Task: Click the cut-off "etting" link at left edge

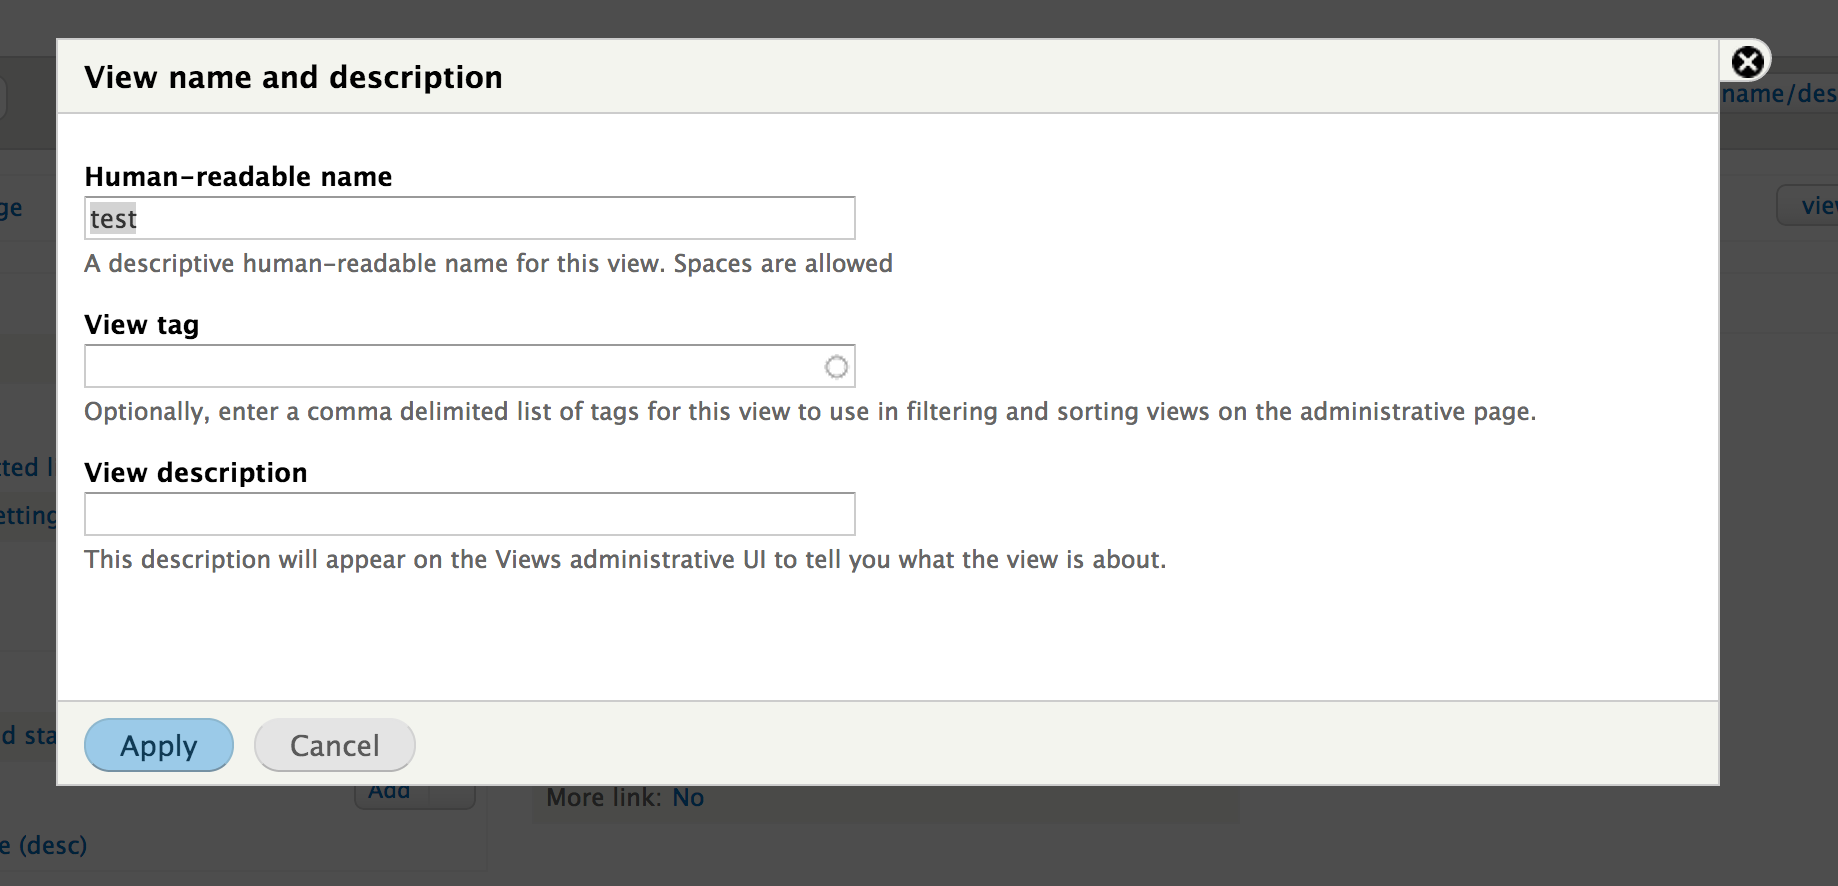Action: click(28, 516)
